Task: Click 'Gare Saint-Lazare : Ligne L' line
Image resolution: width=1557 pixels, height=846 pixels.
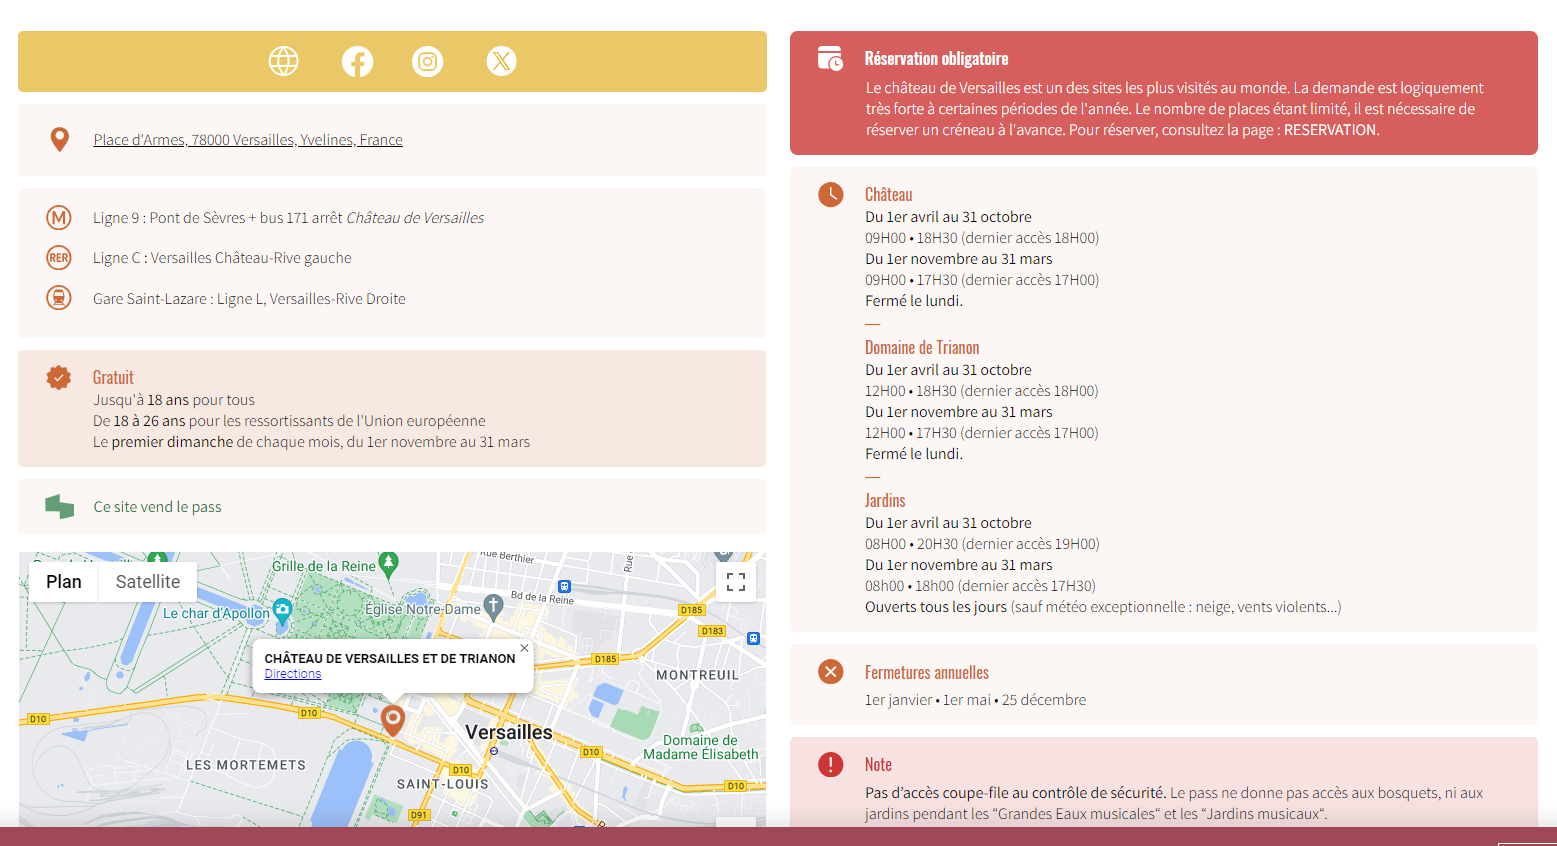Action: click(249, 299)
